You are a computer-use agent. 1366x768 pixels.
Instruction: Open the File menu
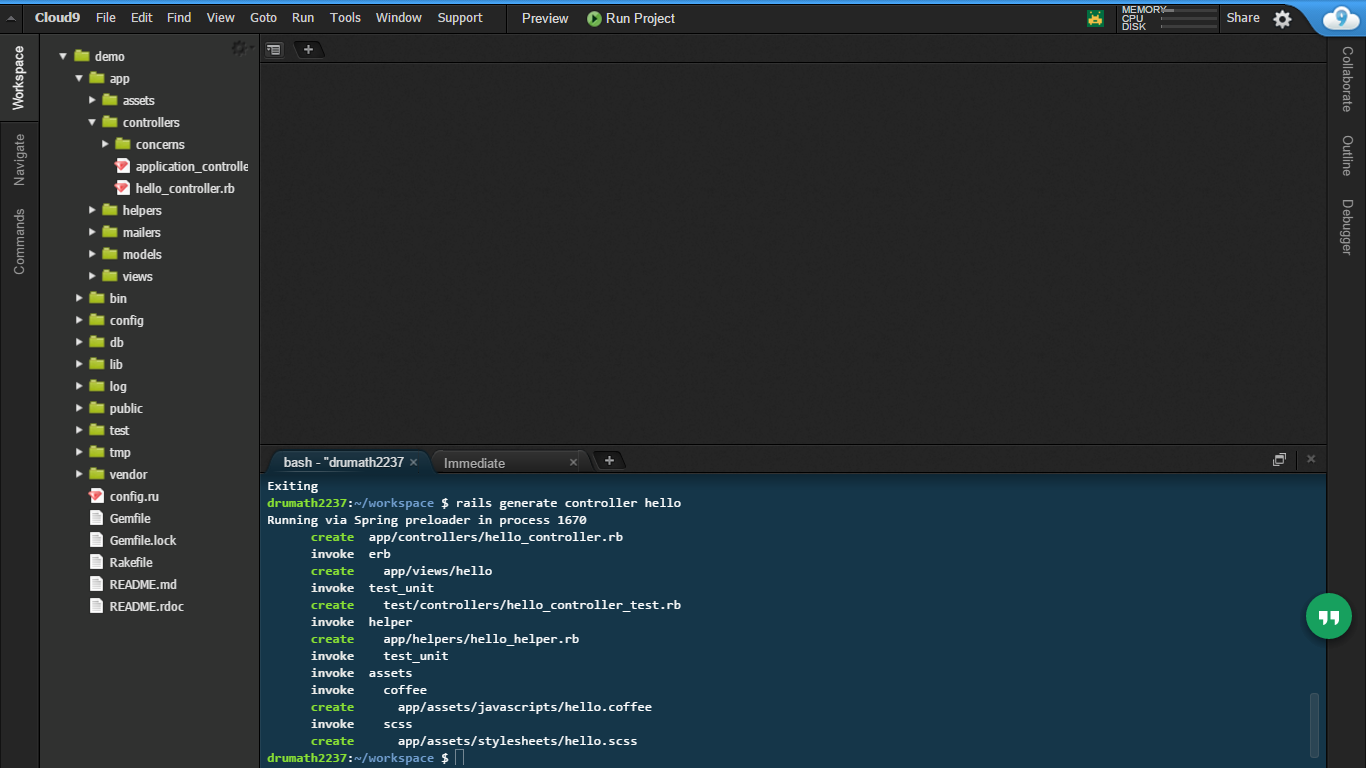105,18
